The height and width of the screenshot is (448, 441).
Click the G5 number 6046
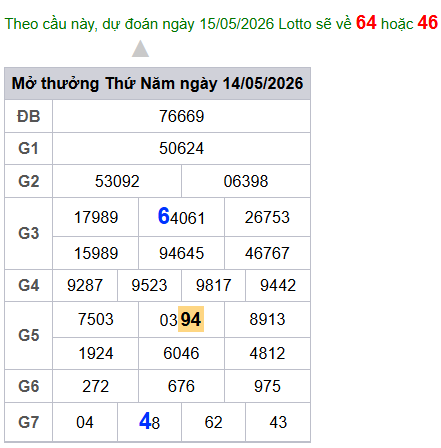pos(181,353)
